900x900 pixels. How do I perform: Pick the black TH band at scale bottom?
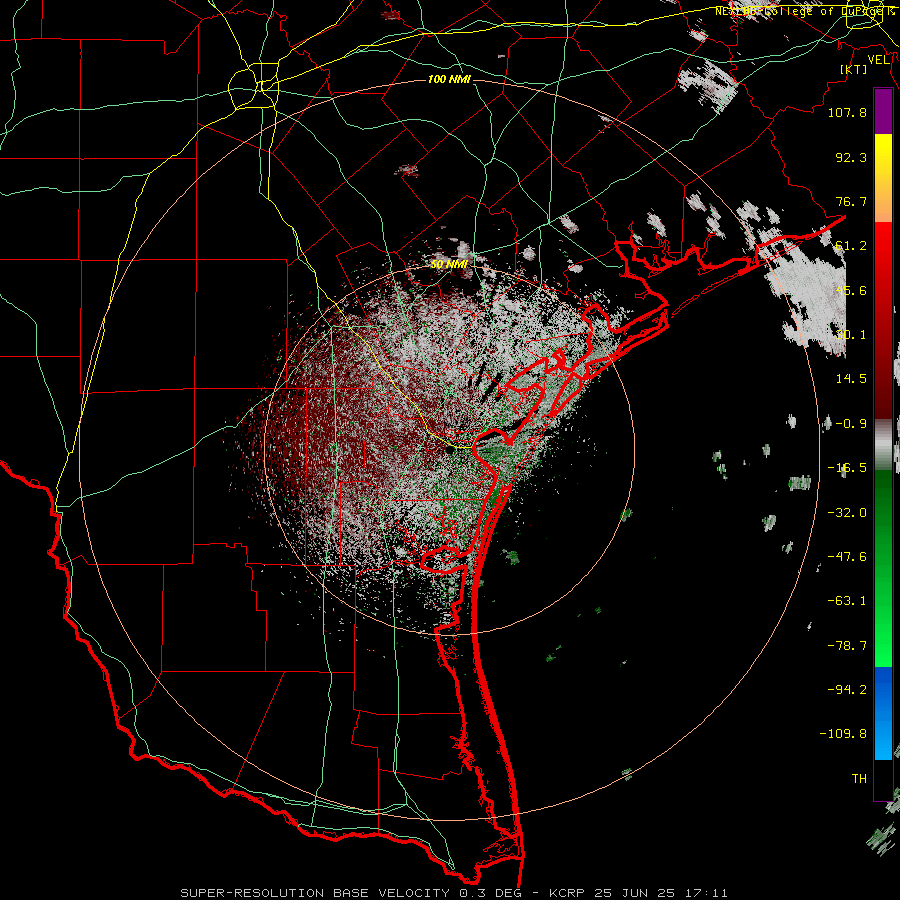[883, 779]
